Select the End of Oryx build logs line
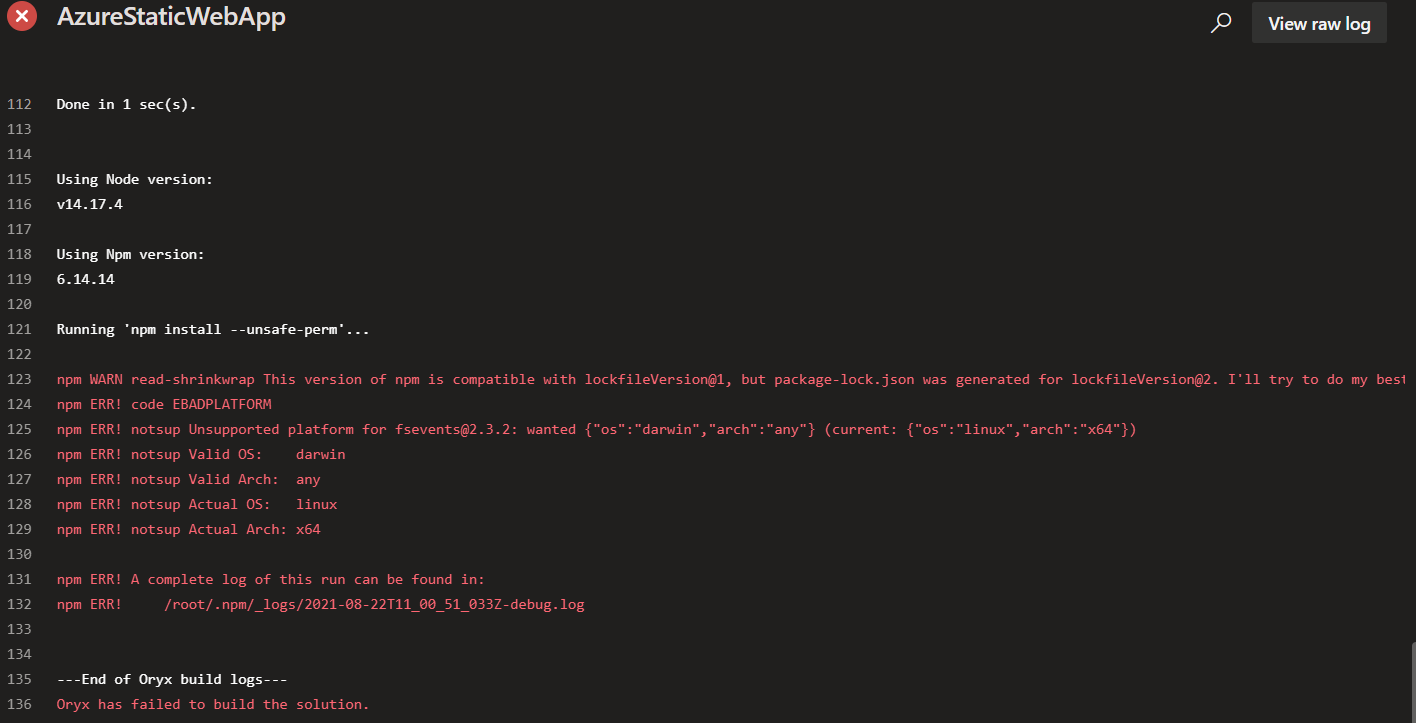 click(x=172, y=678)
